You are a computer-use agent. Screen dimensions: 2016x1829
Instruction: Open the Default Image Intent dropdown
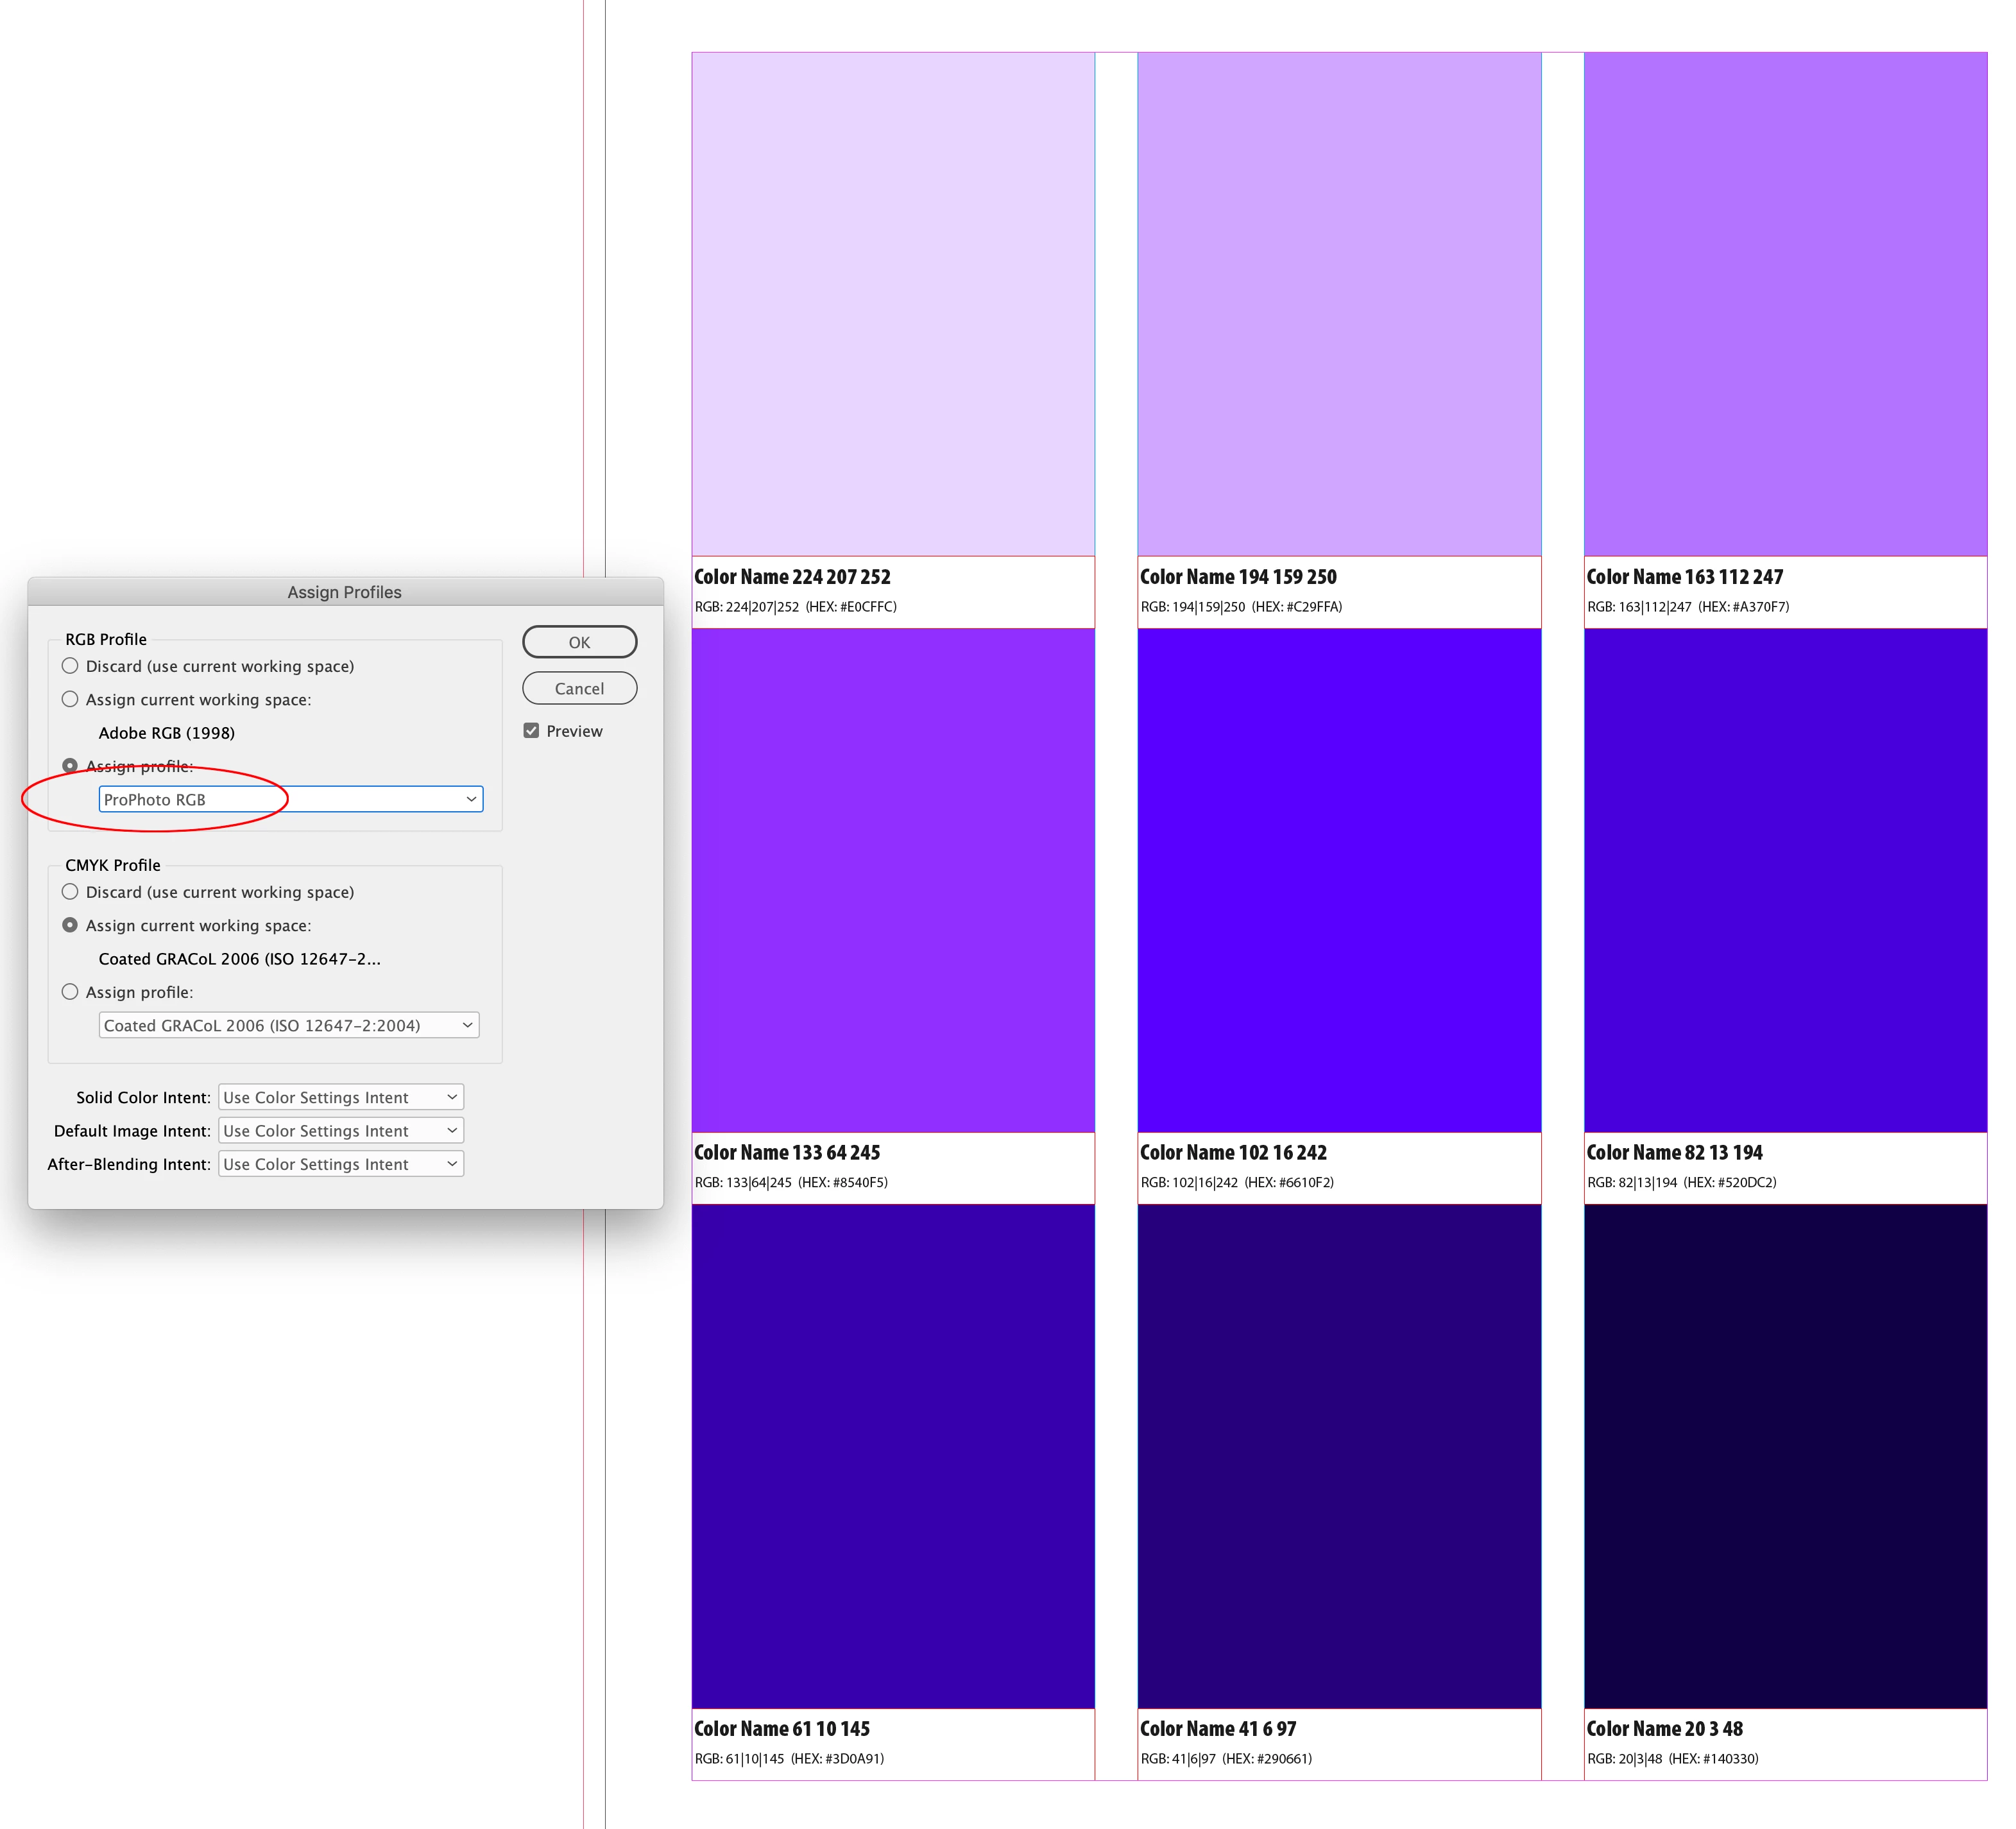(340, 1130)
